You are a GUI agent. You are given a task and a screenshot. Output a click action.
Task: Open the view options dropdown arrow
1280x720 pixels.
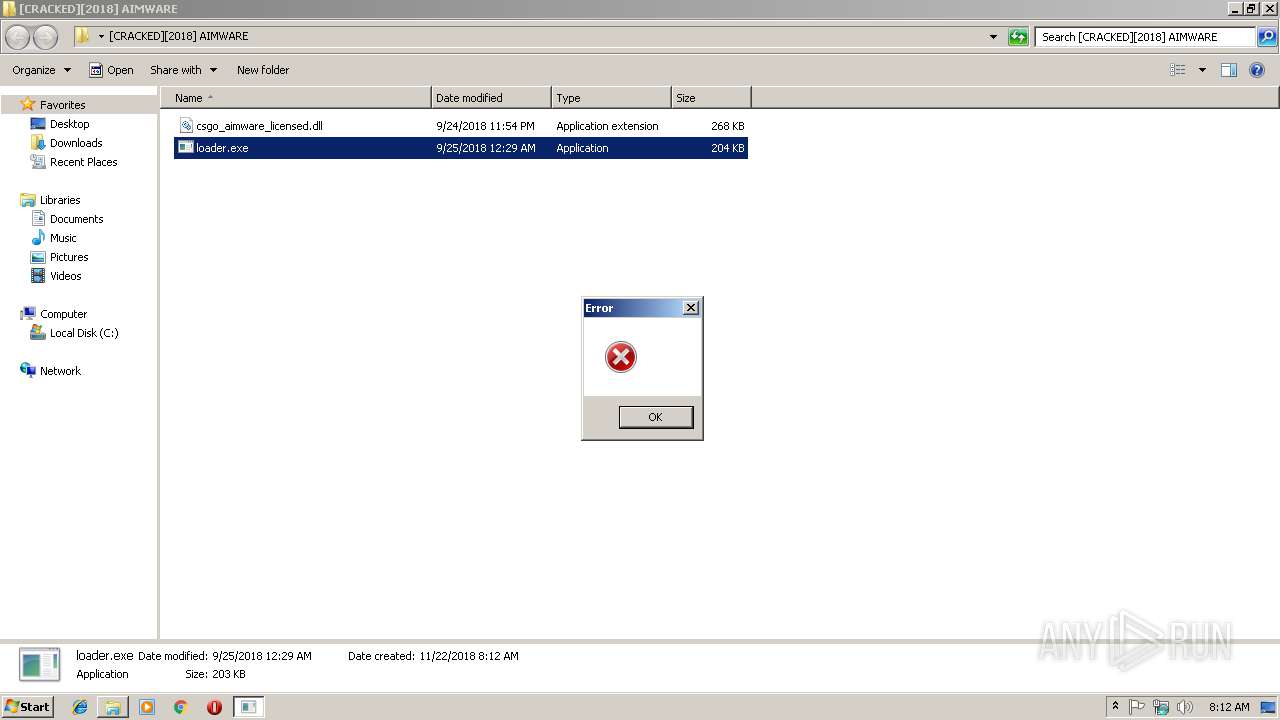click(x=1202, y=70)
